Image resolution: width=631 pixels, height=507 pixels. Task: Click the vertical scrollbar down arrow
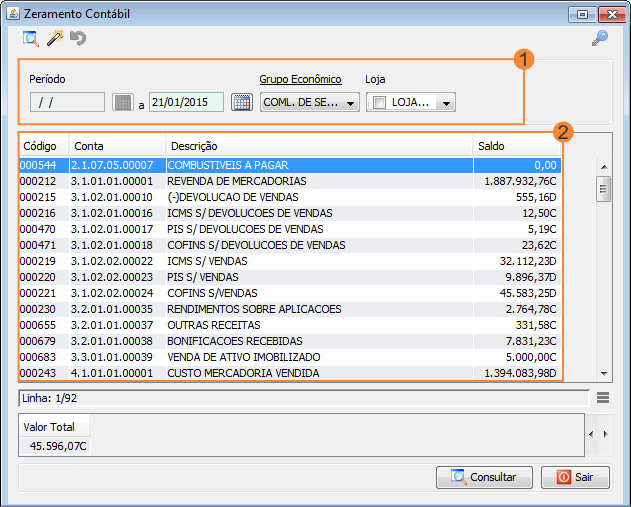[x=604, y=373]
